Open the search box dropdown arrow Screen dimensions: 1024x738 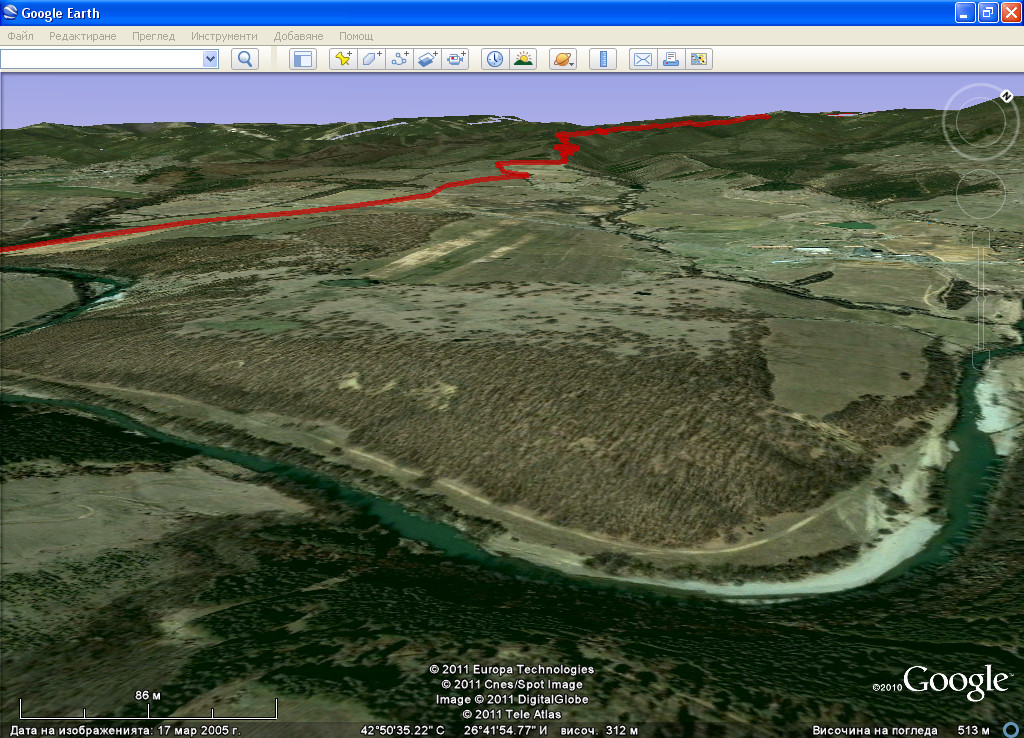coord(210,59)
